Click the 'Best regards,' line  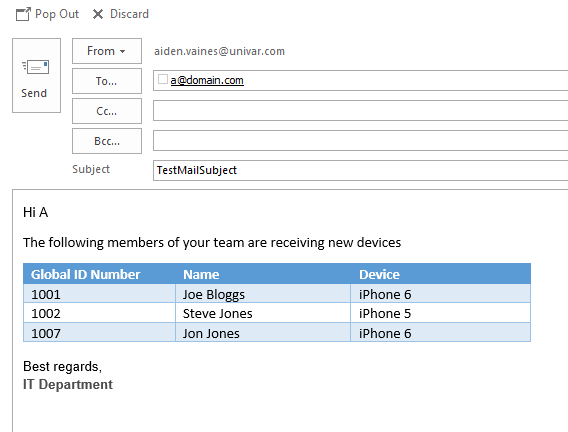(x=62, y=367)
